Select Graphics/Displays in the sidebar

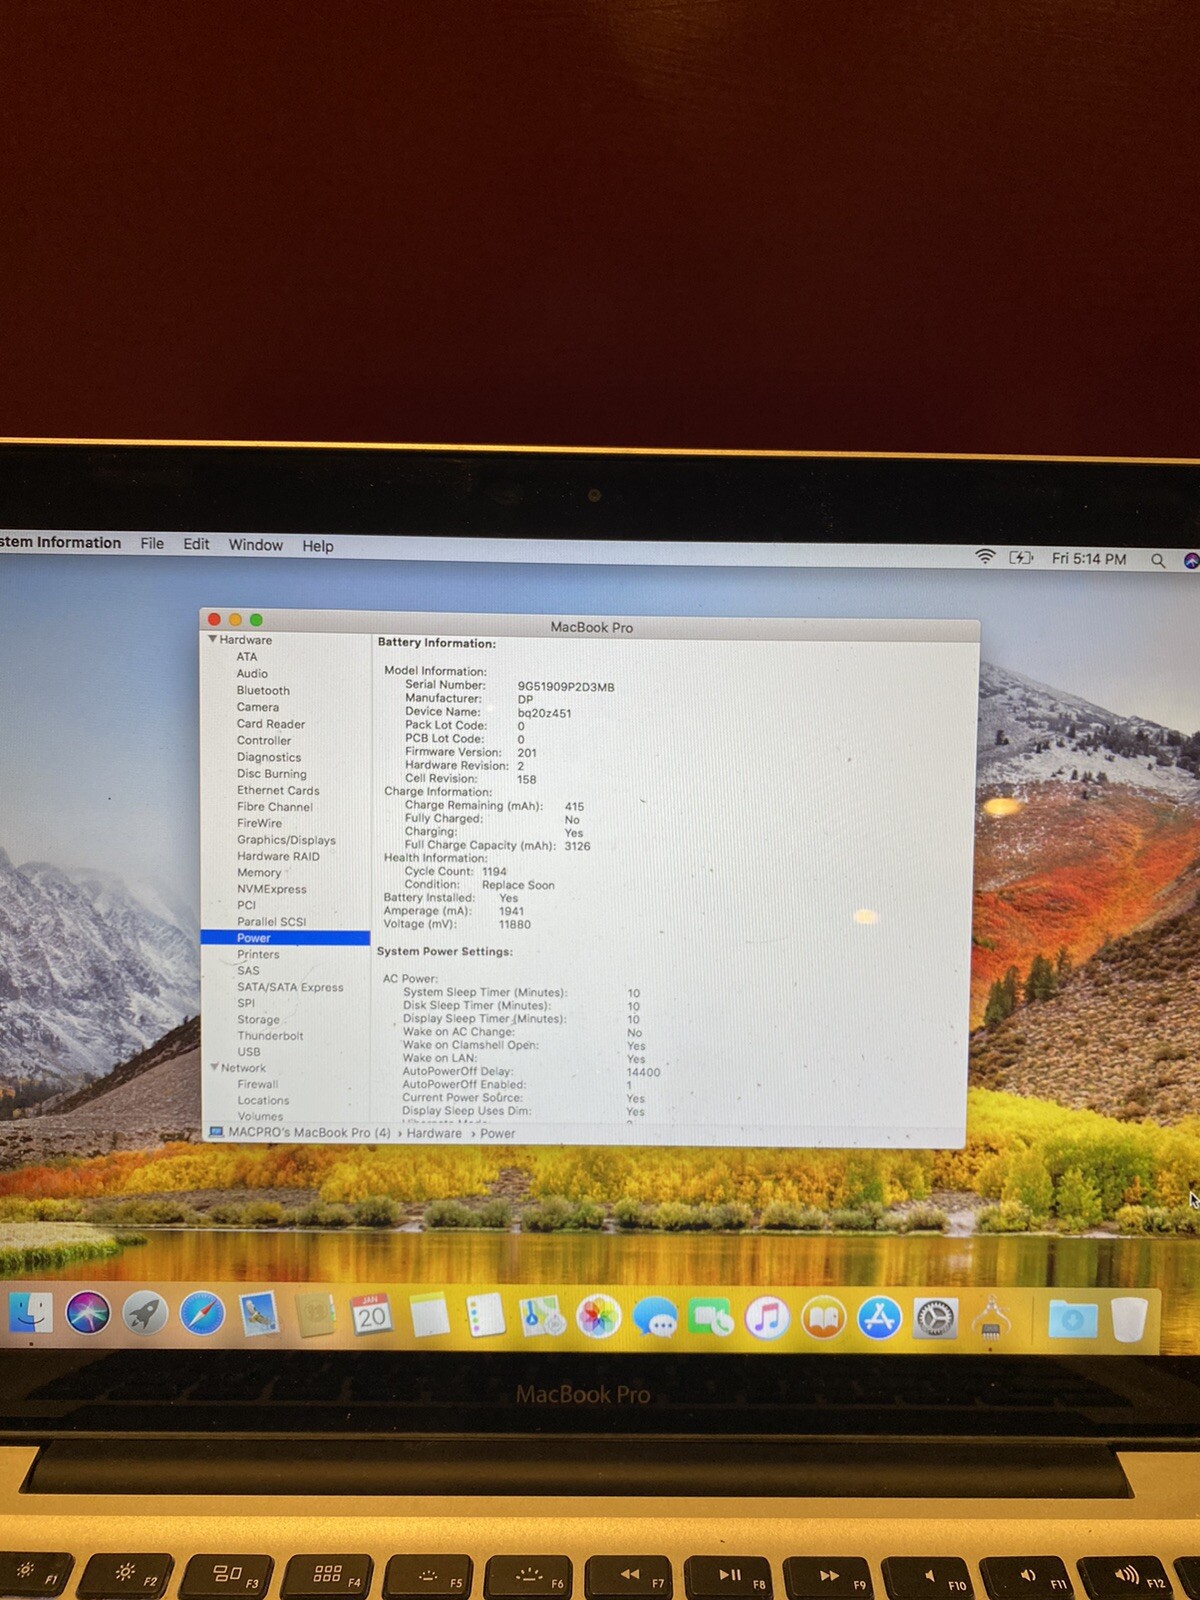click(x=286, y=840)
